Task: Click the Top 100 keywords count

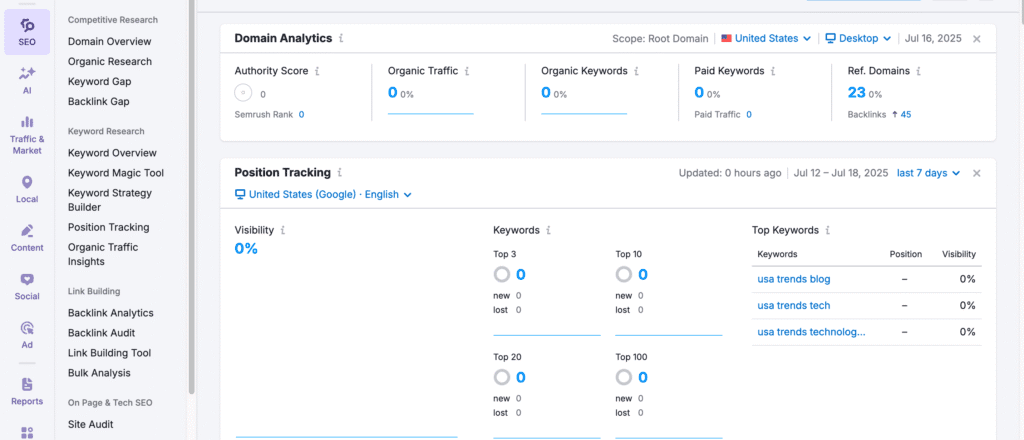Action: coord(643,377)
